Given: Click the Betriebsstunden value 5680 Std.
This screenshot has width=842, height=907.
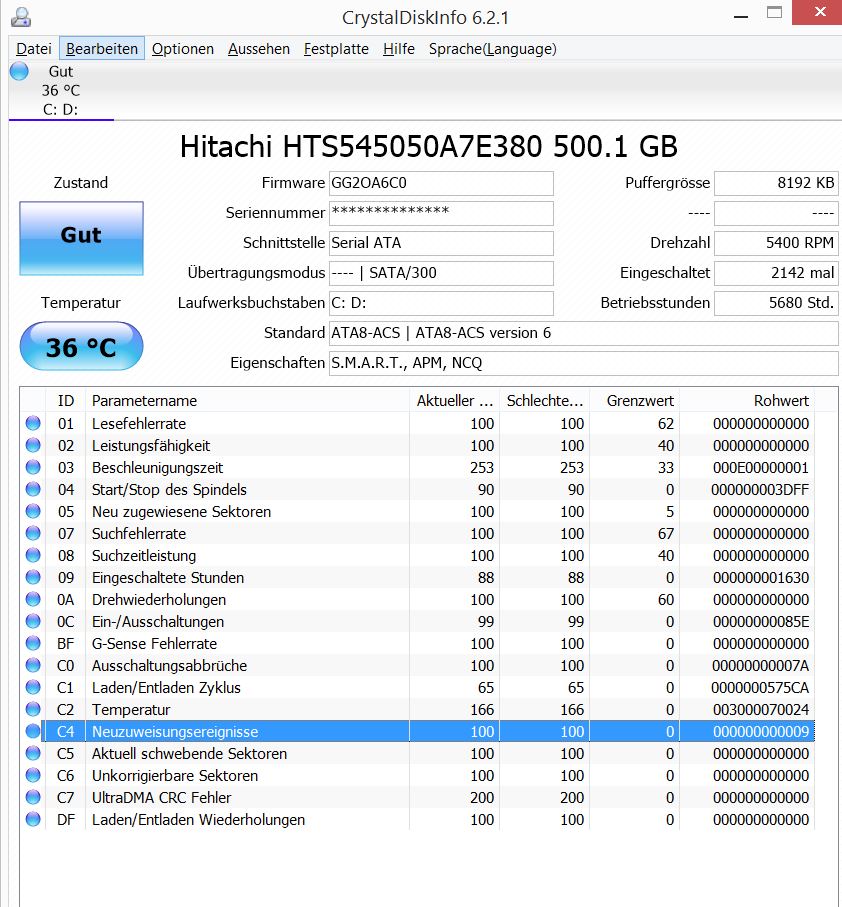Looking at the screenshot, I should (776, 303).
